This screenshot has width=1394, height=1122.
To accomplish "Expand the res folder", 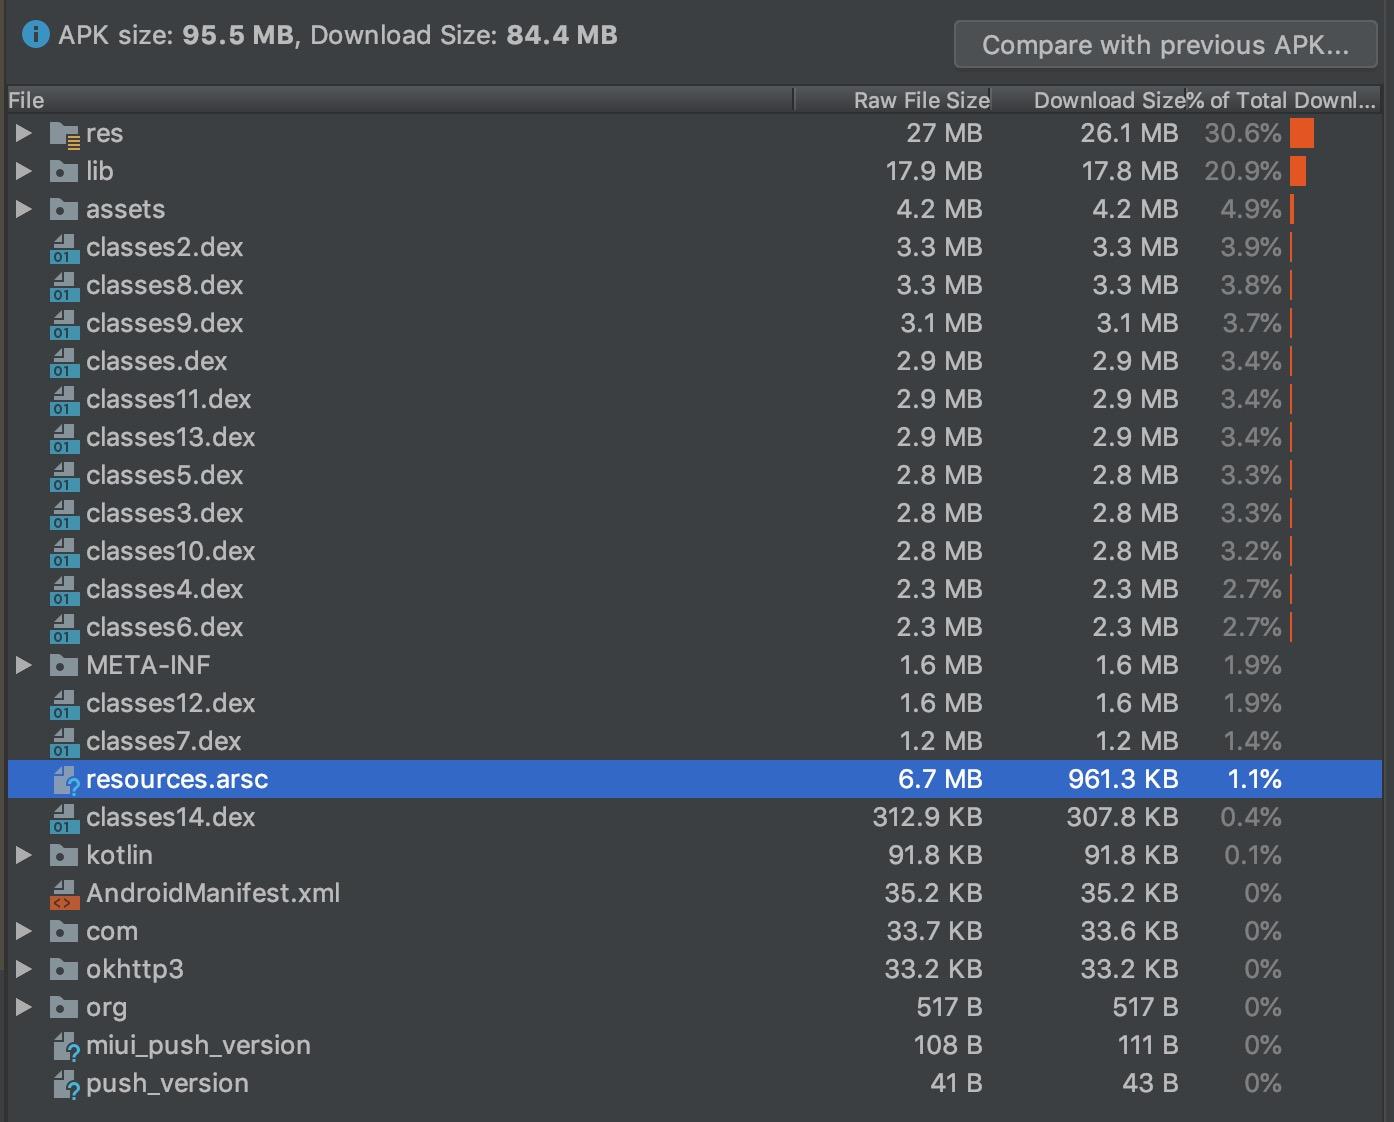I will (24, 133).
